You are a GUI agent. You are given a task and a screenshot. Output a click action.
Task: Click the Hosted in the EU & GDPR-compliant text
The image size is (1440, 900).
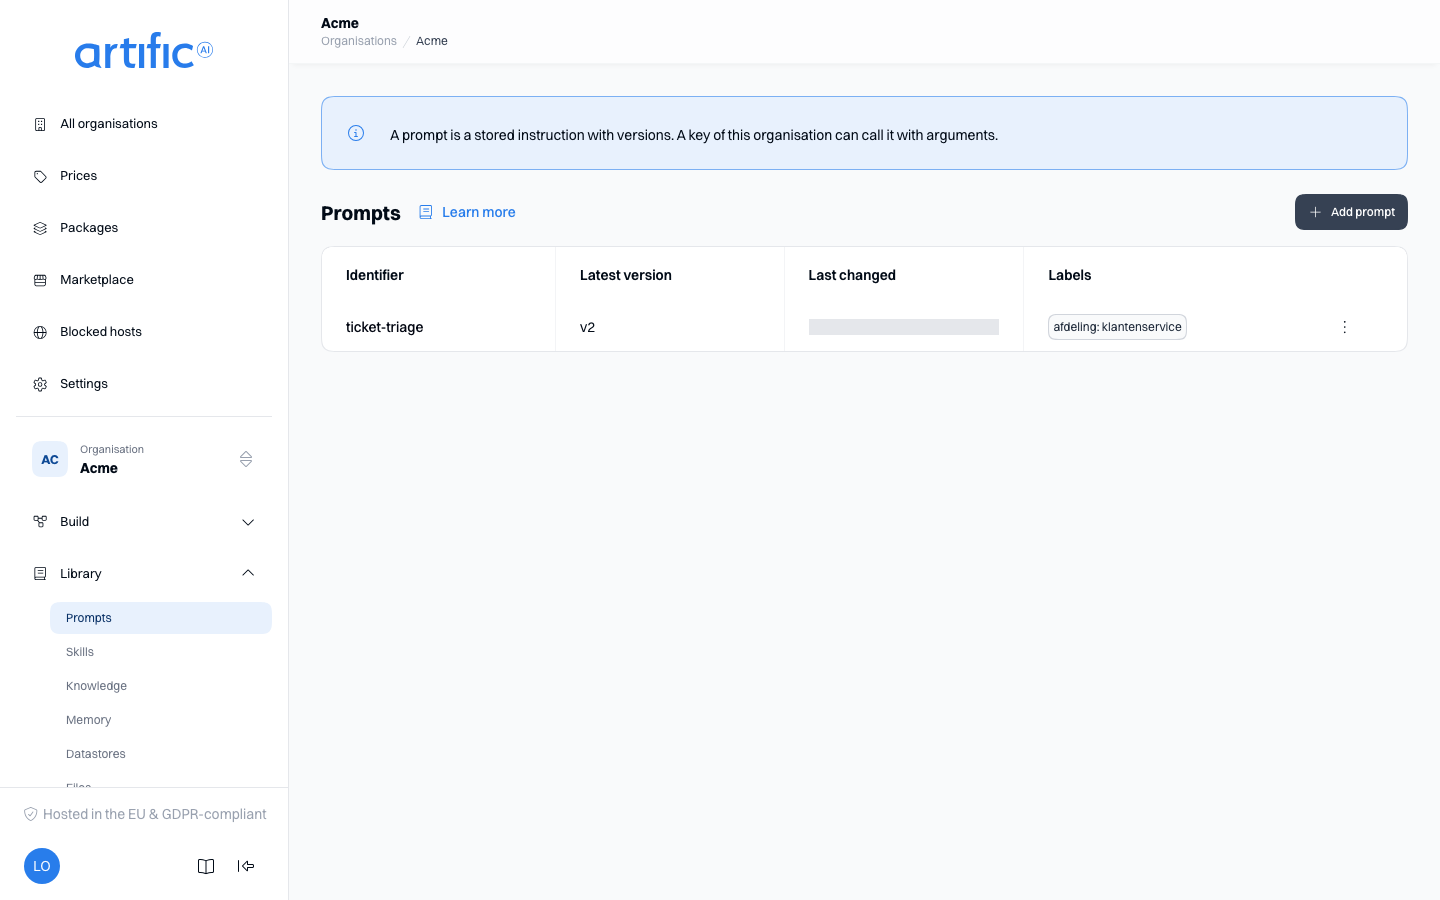point(155,814)
